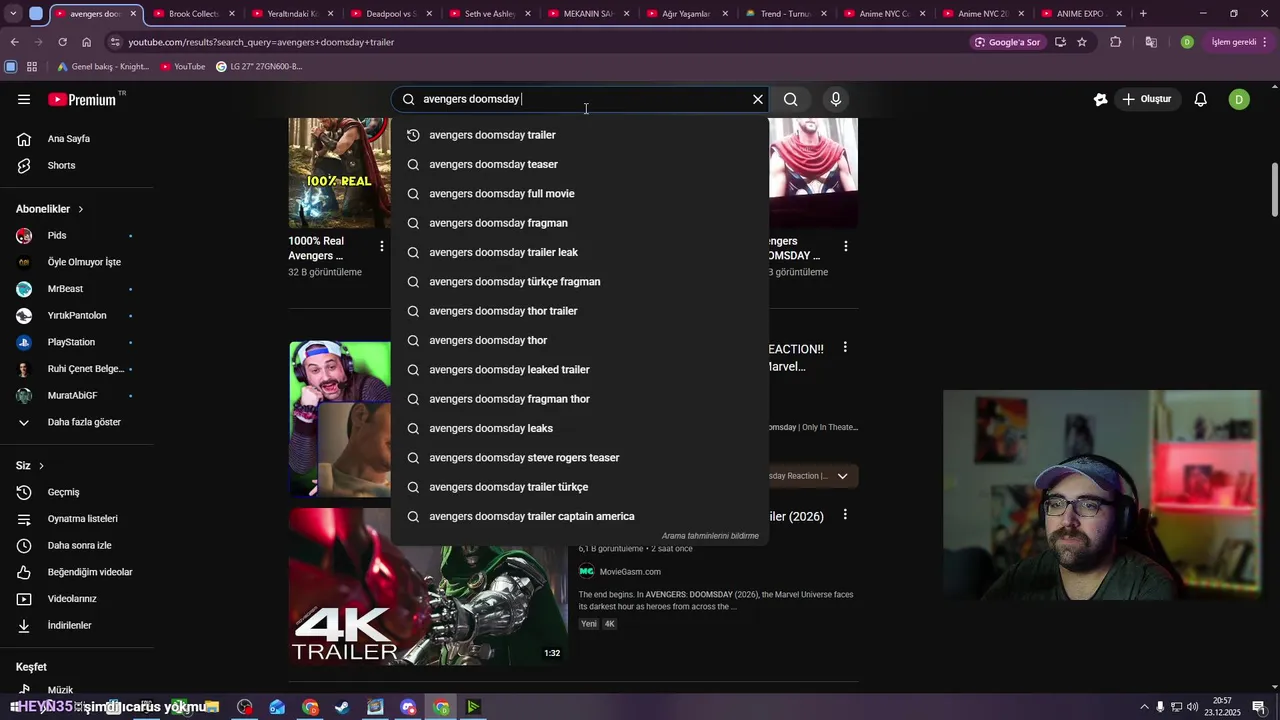
Task: Open YırtıkPantolon subscription
Action: tap(76, 315)
